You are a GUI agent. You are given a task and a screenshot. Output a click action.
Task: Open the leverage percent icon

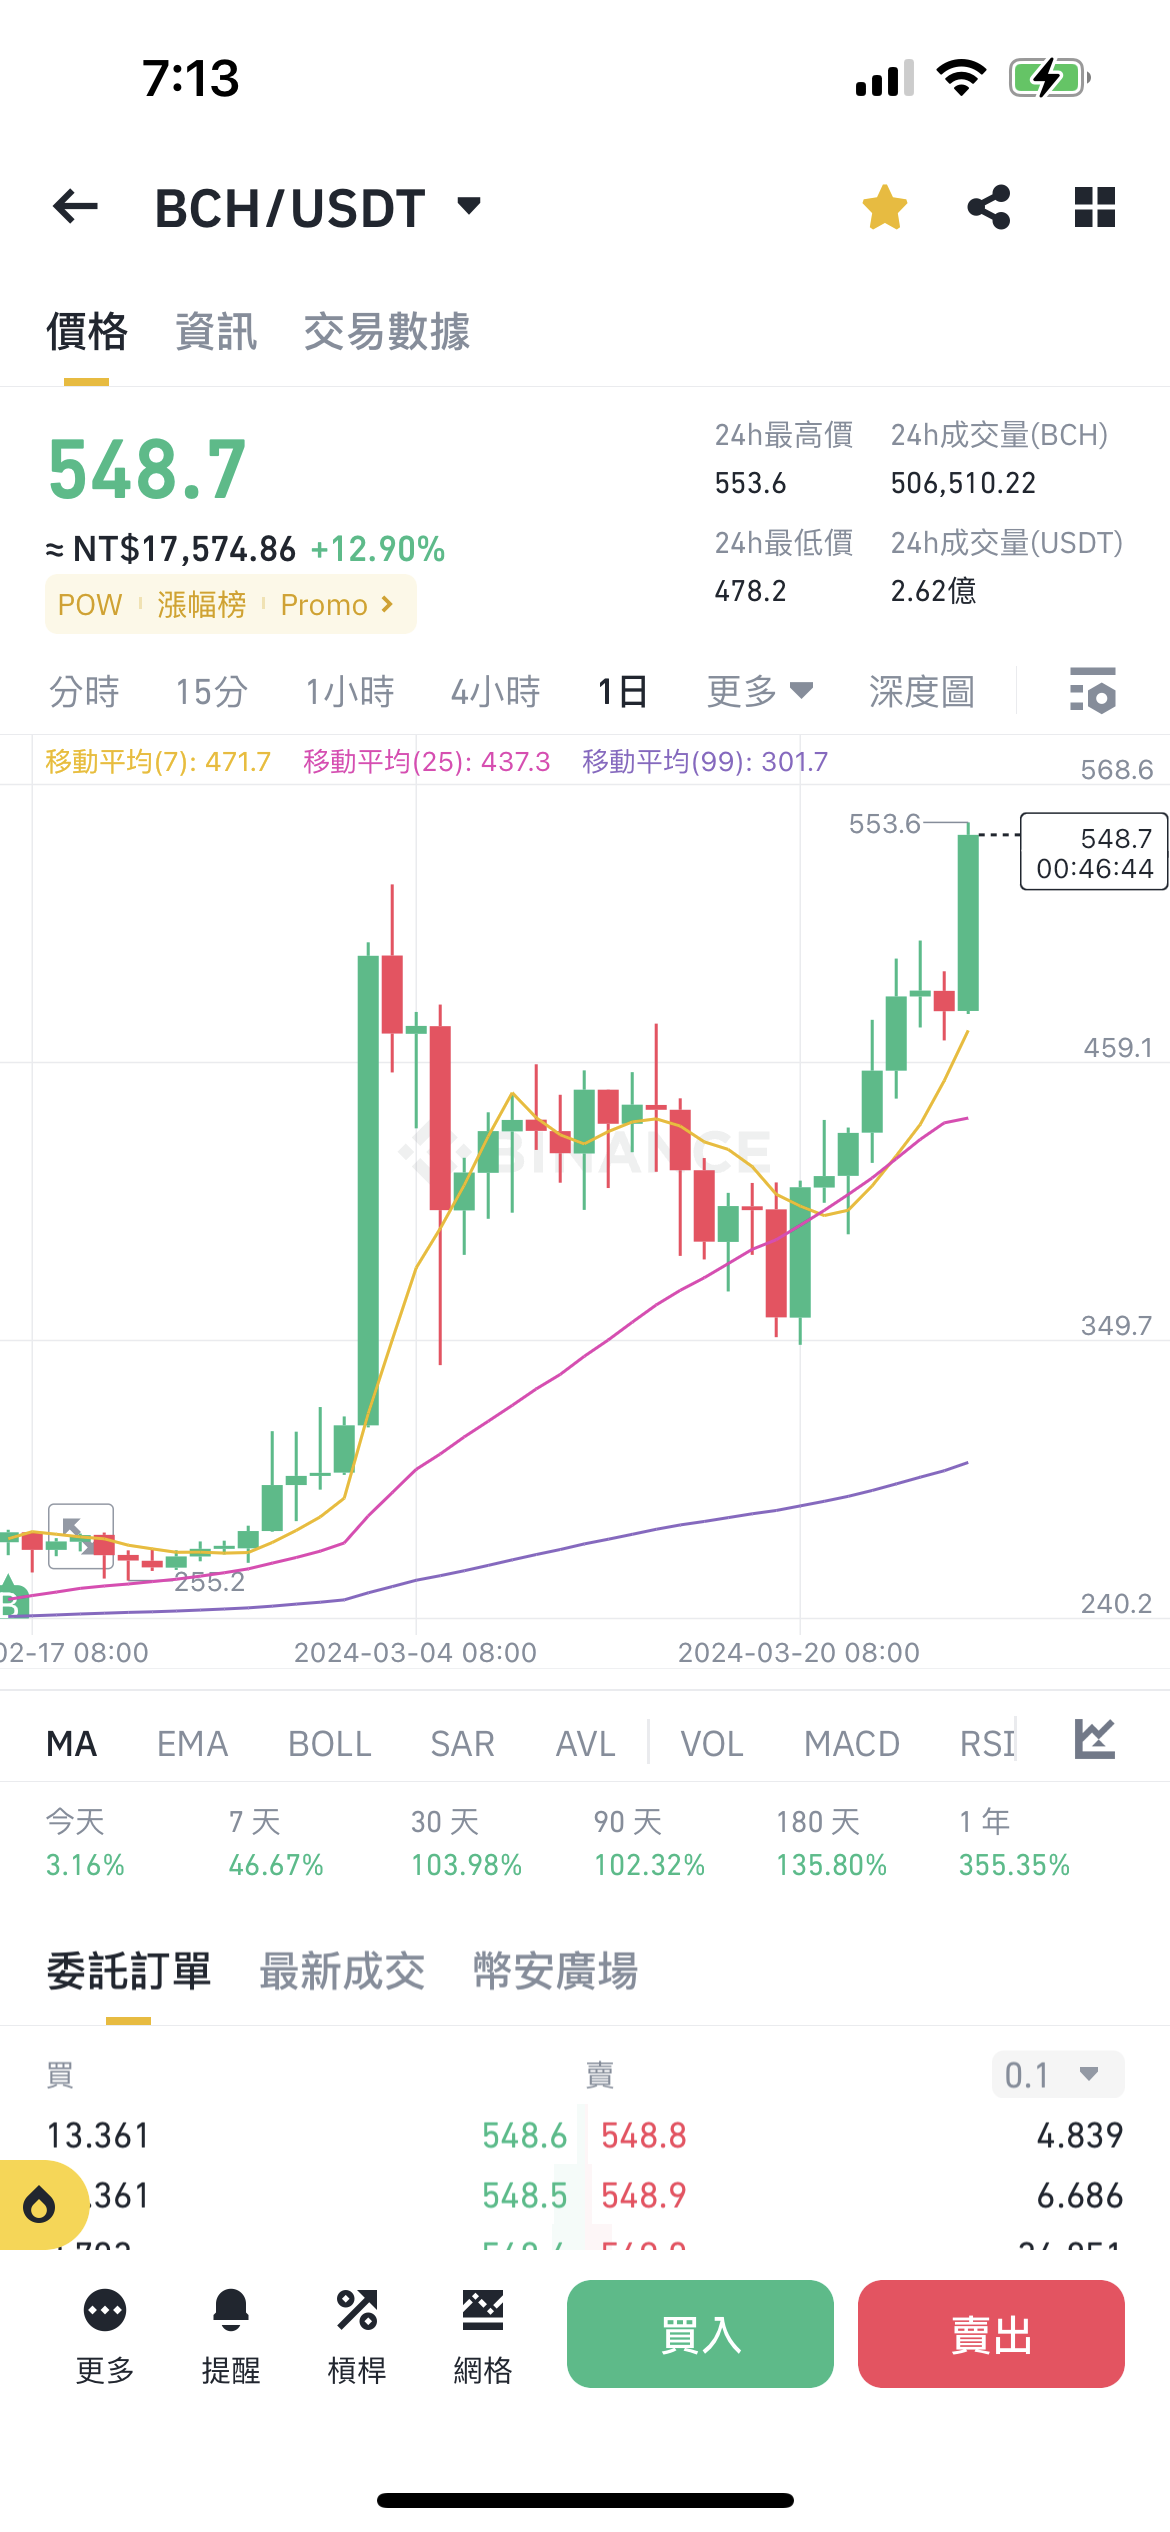(x=357, y=2310)
